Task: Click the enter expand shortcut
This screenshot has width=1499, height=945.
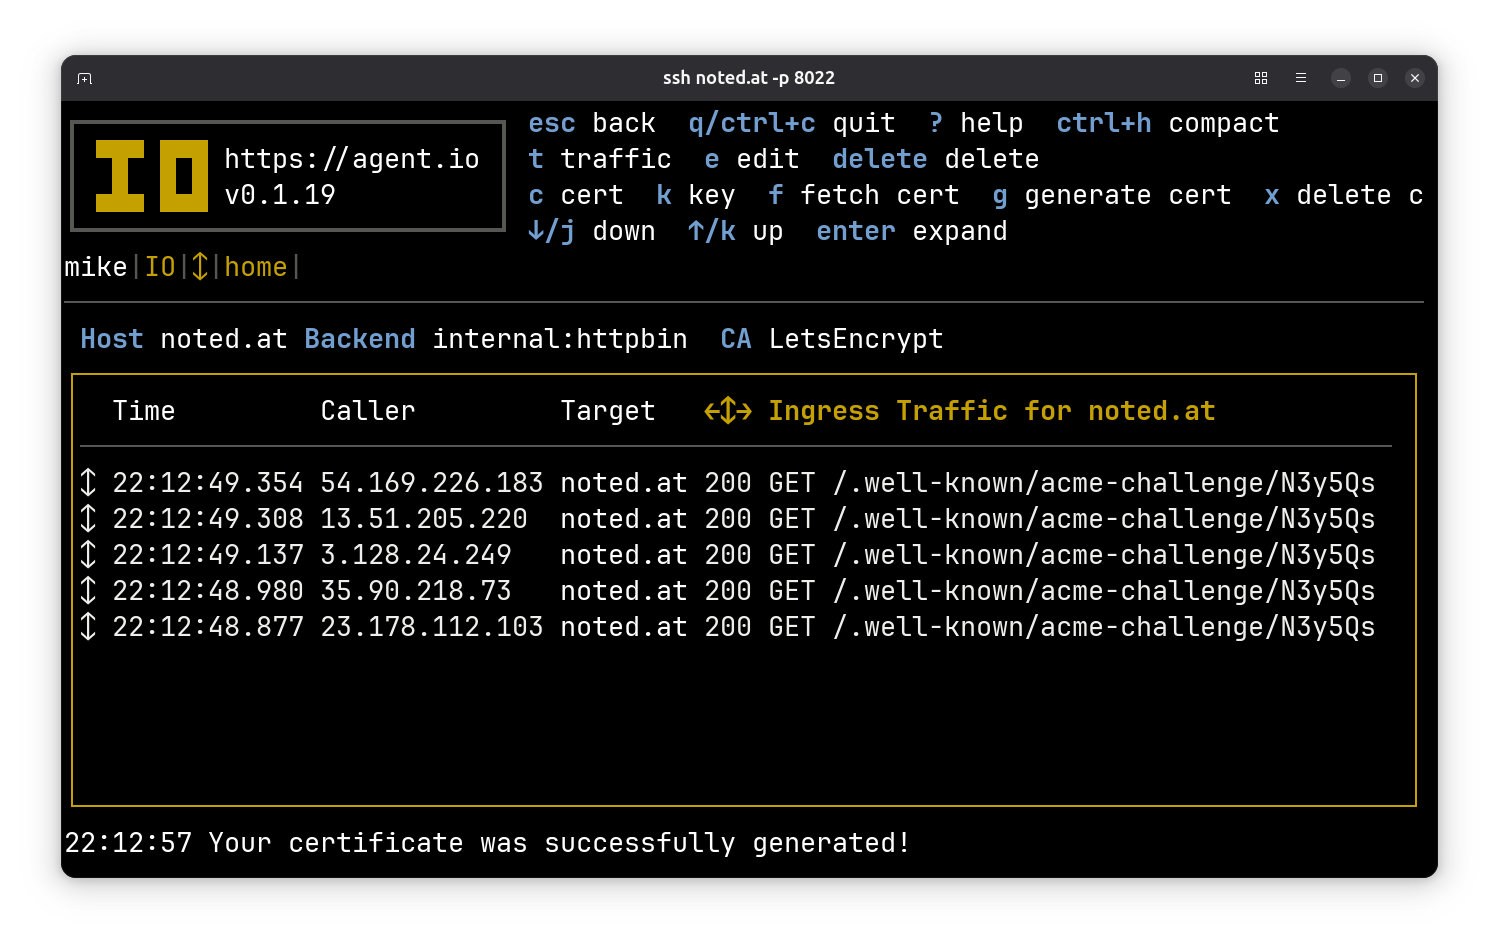Action: 912,231
